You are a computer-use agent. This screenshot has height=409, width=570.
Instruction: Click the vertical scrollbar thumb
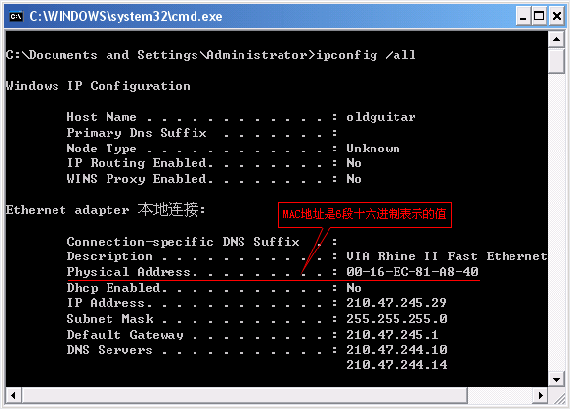pos(556,61)
